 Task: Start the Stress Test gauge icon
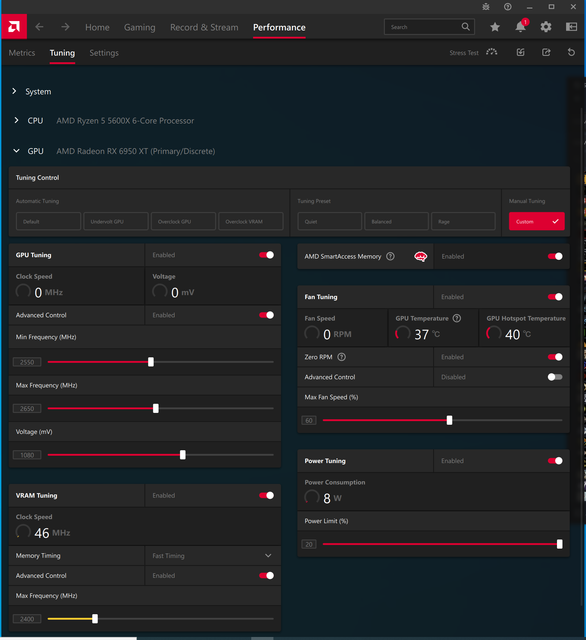(492, 52)
